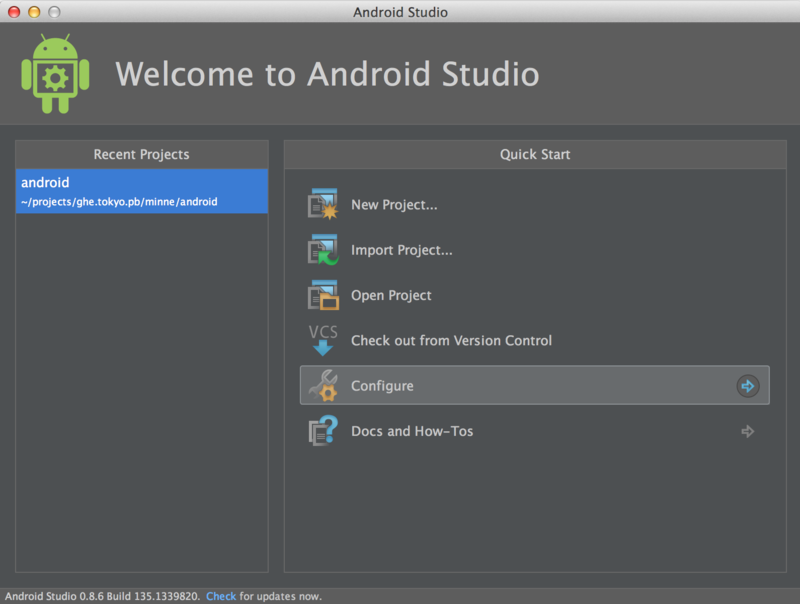
Task: Click the New Project icon
Action: [x=322, y=204]
